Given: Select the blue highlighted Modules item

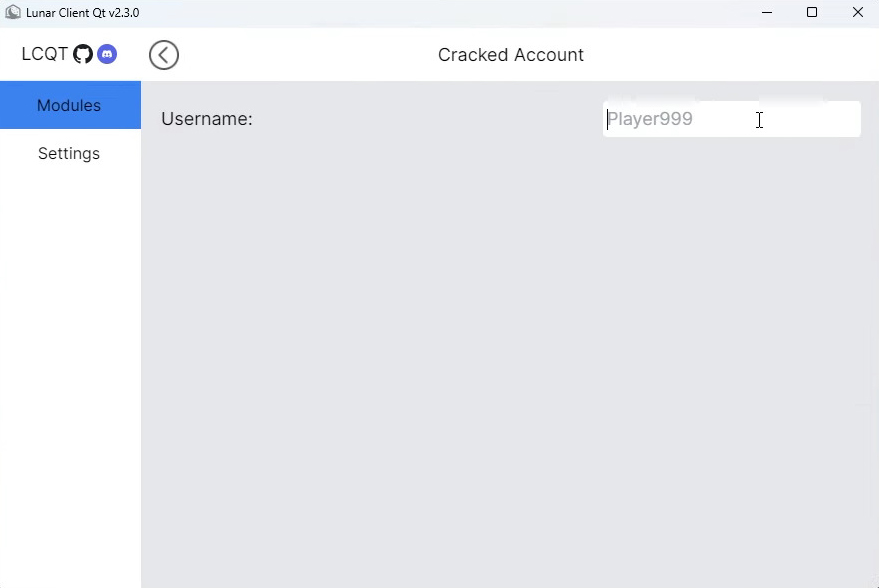Looking at the screenshot, I should (x=70, y=105).
